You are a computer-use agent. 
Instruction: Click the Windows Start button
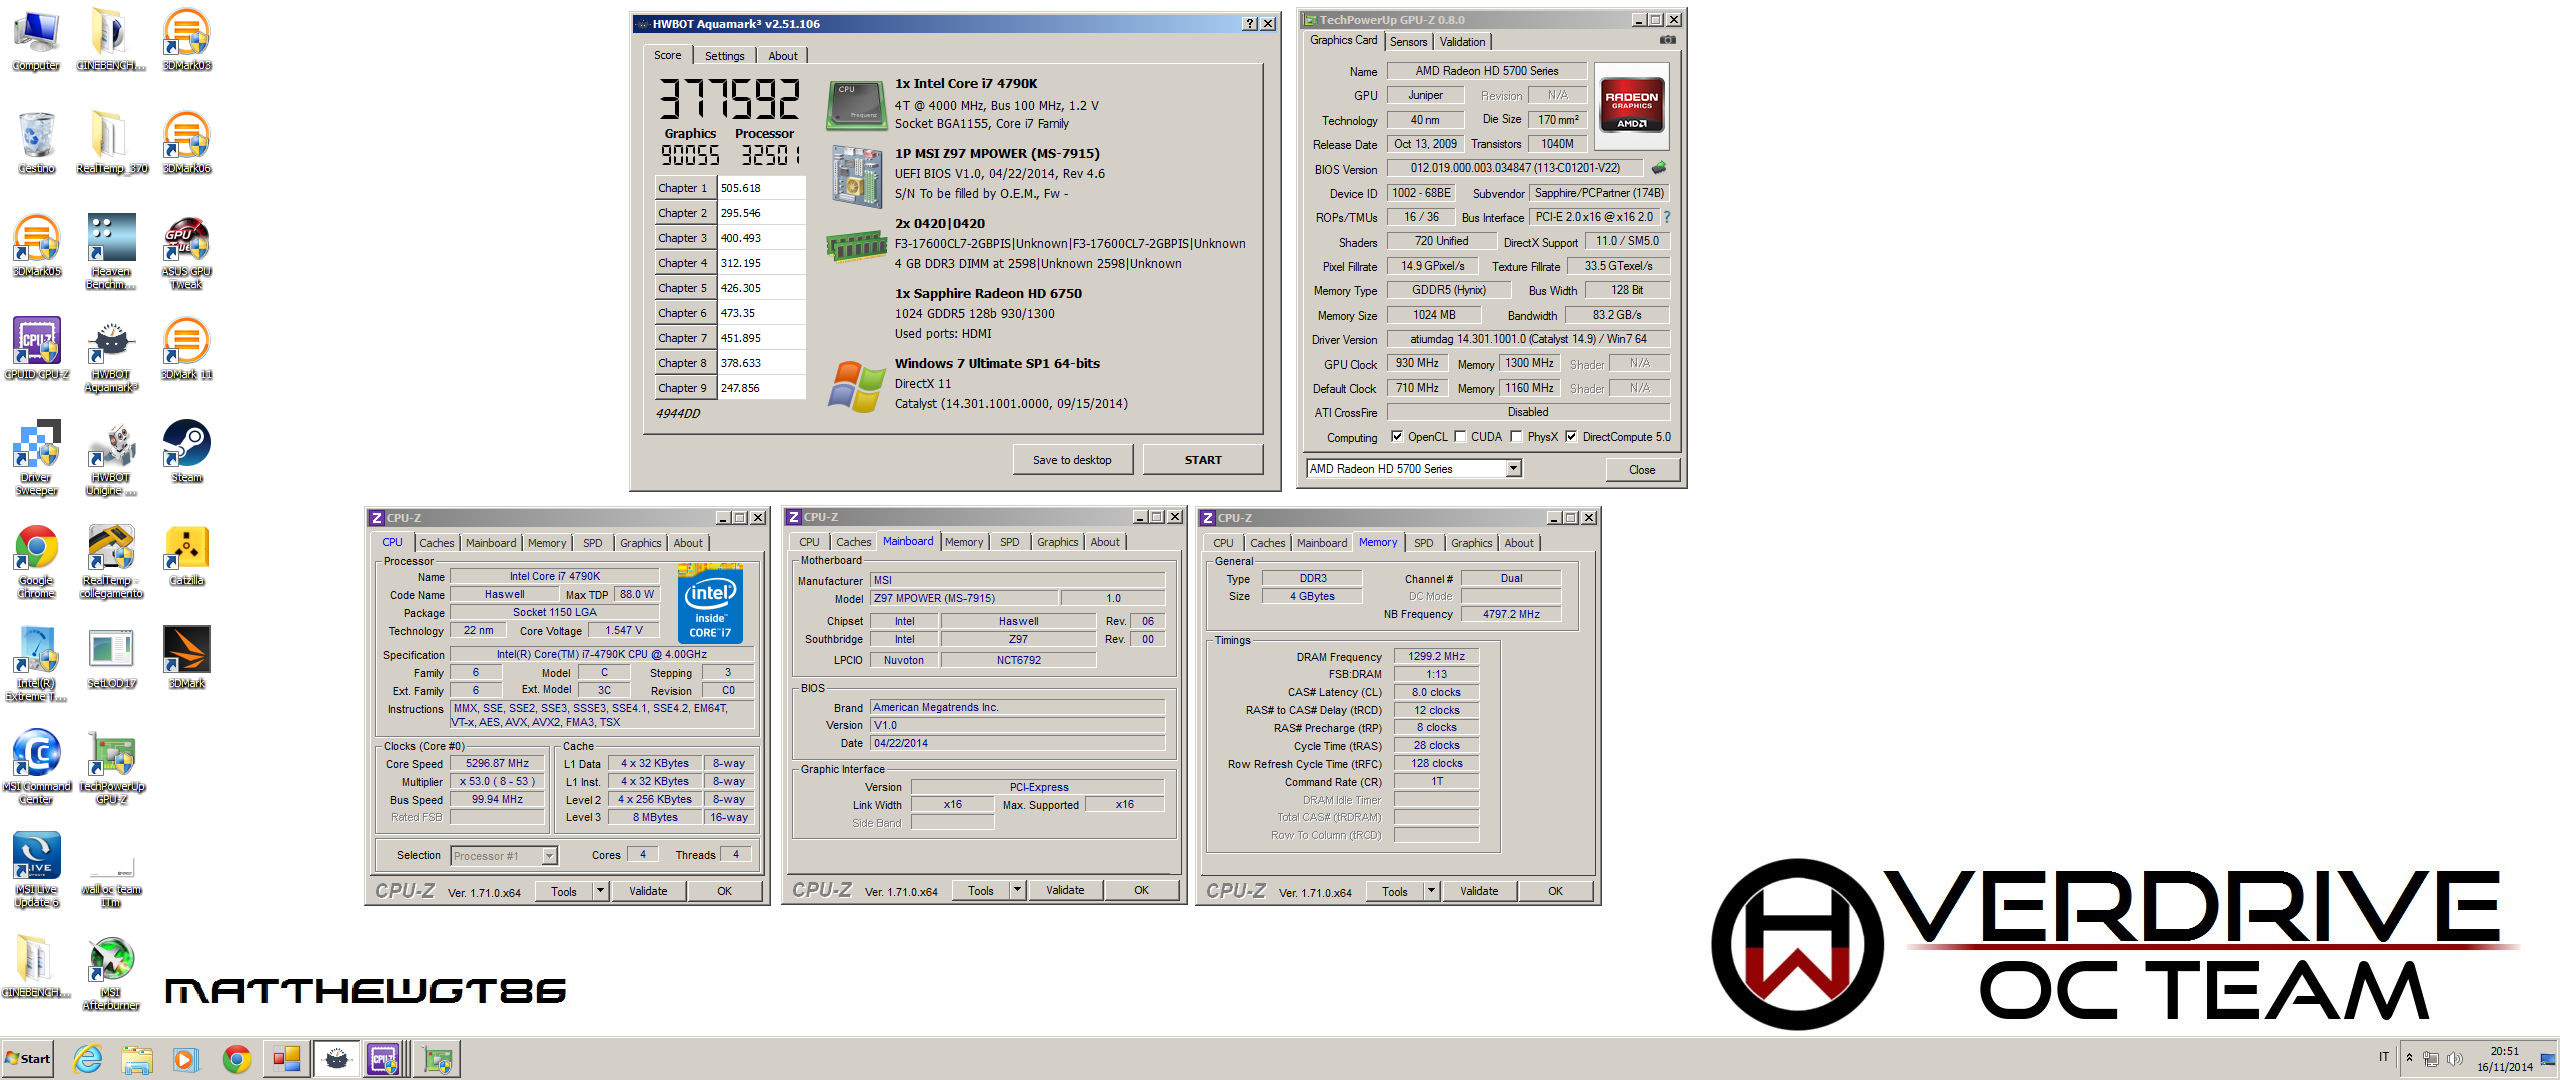coord(28,1059)
